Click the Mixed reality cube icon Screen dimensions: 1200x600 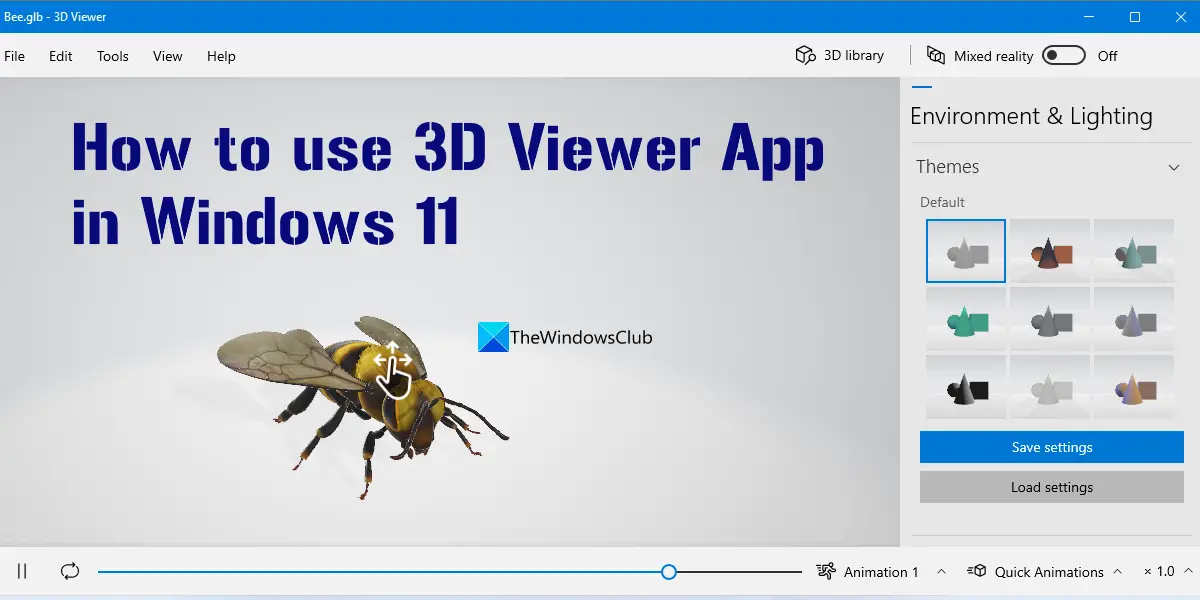[x=936, y=55]
